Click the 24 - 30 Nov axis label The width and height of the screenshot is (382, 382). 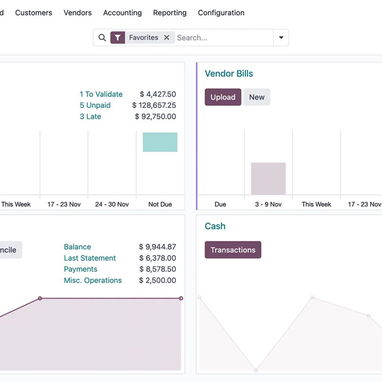coord(112,204)
